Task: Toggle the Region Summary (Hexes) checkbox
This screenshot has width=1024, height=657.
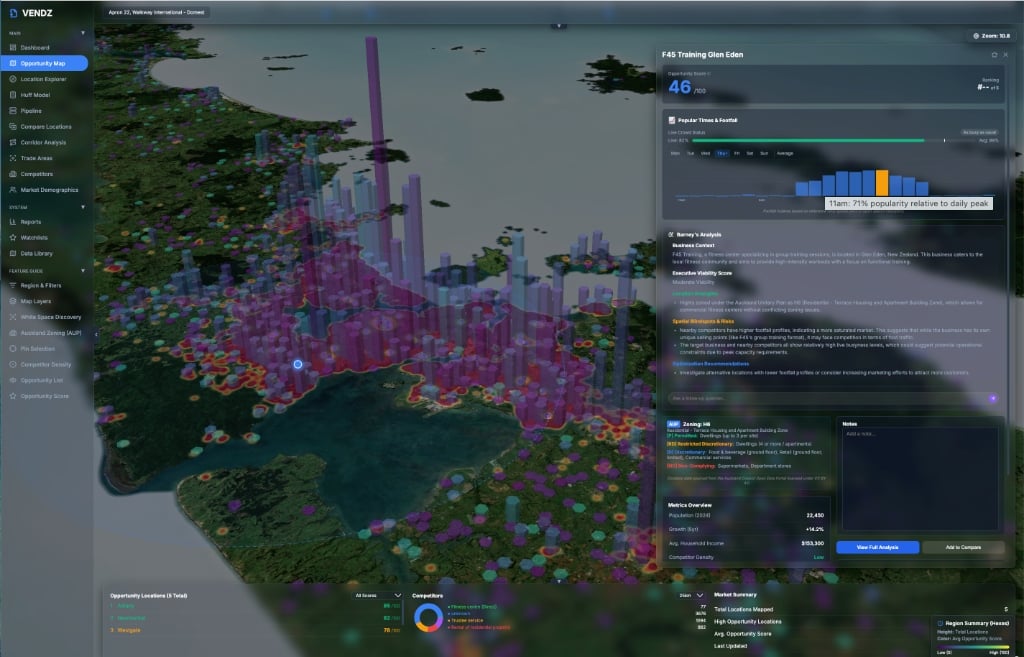Action: (x=940, y=623)
